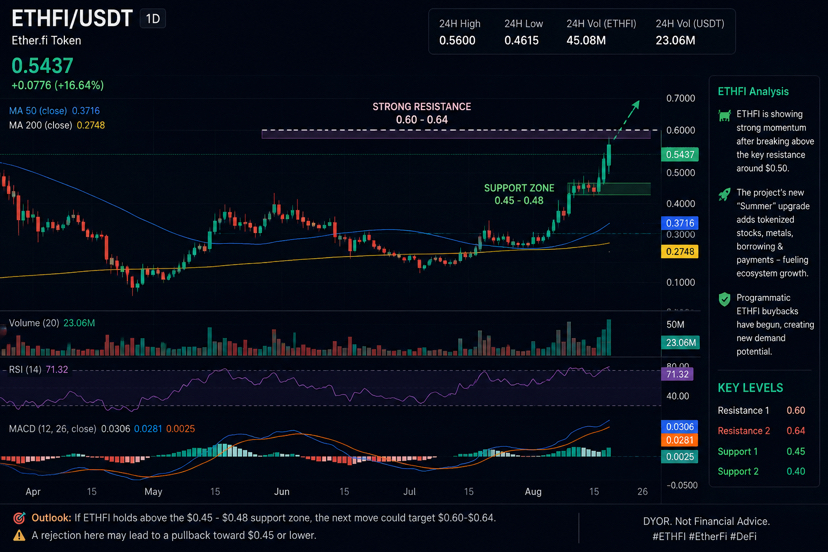
Task: Click the ETHFI Analysis panel heading
Action: (753, 91)
